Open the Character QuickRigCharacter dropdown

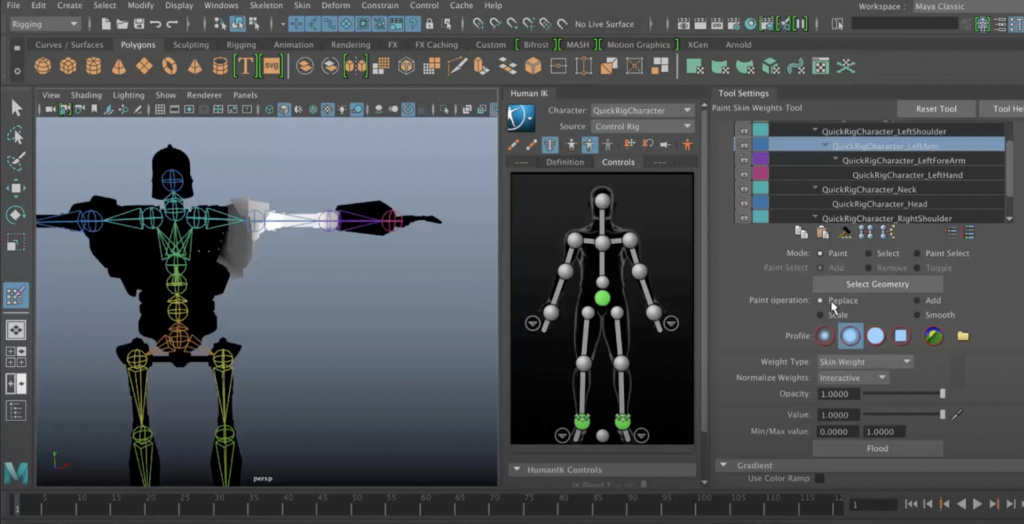(642, 110)
